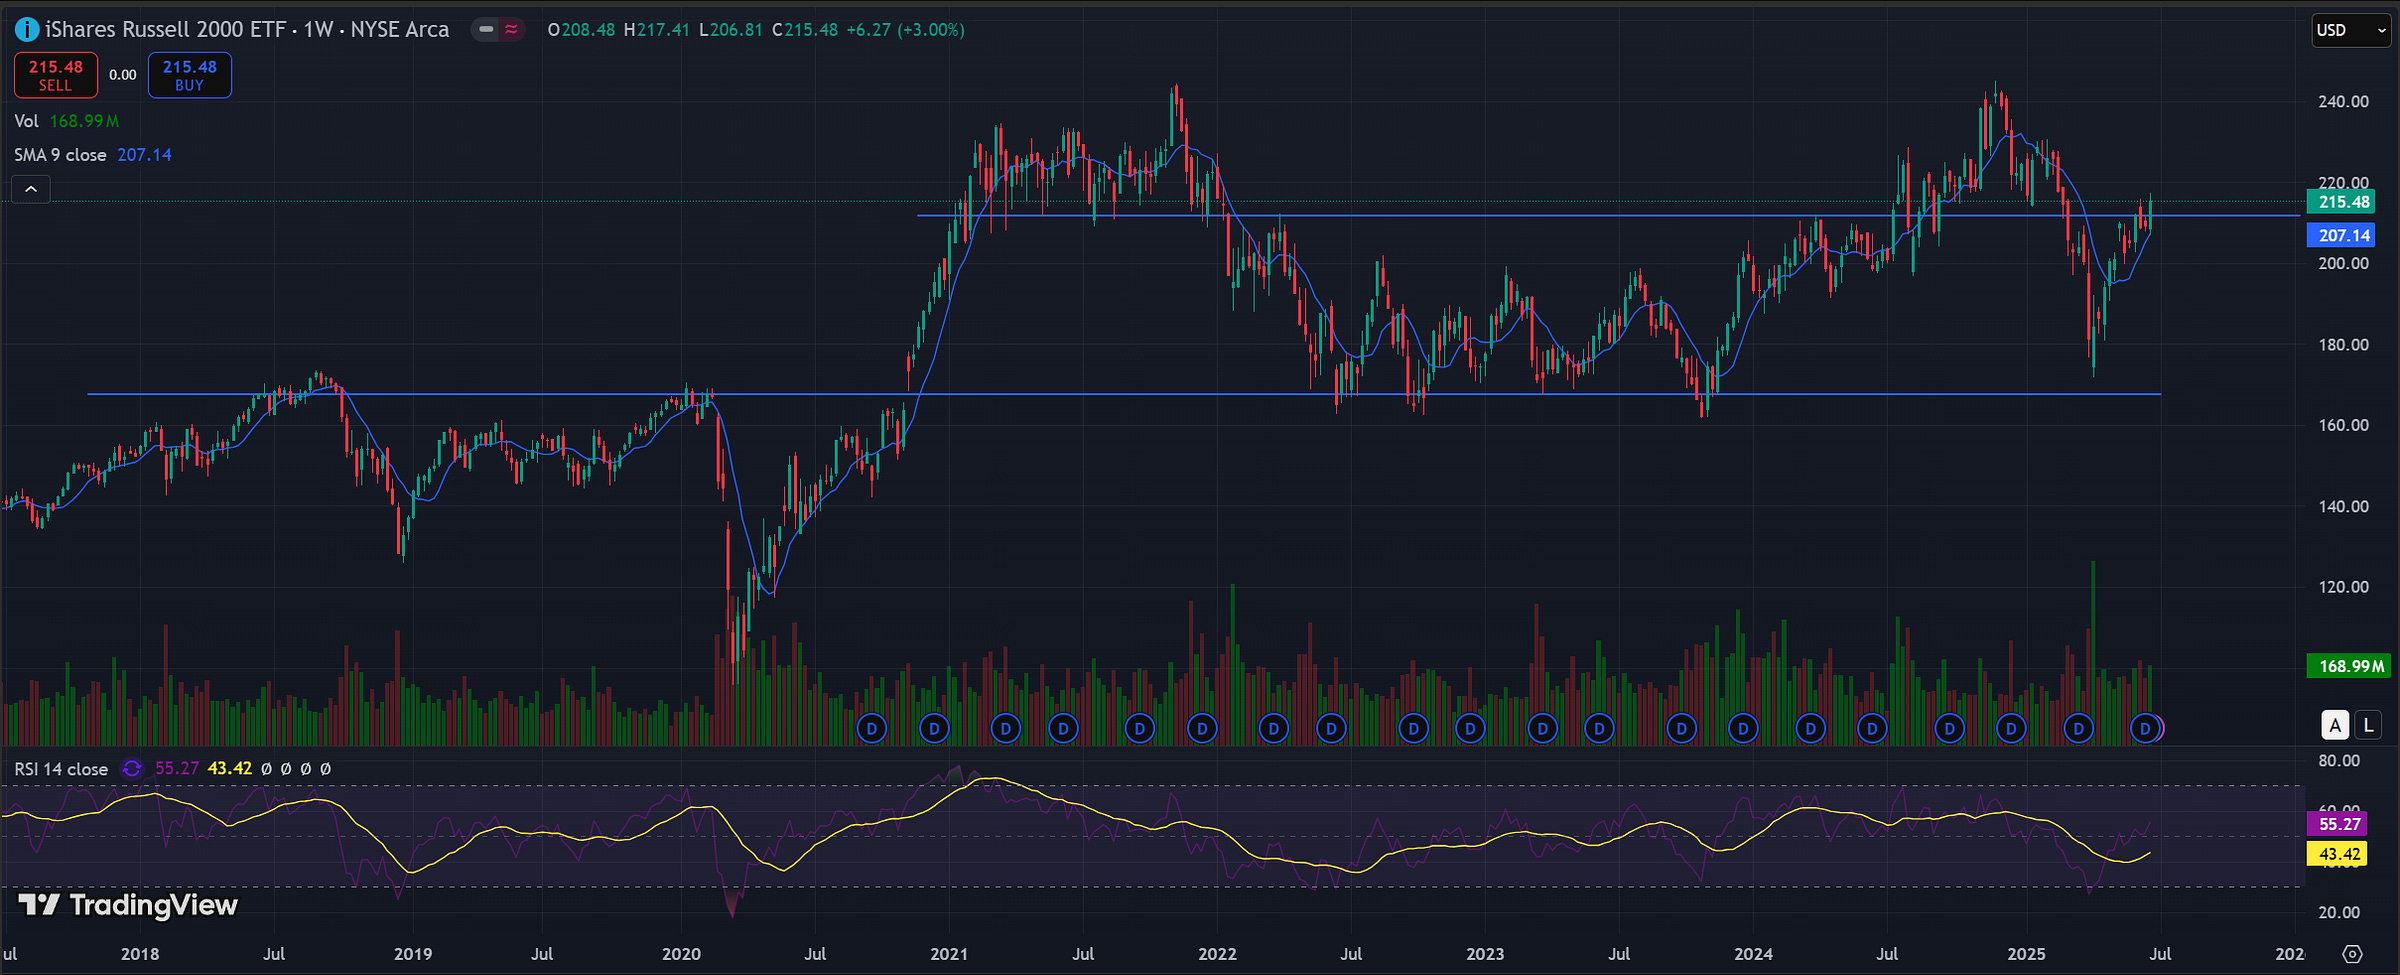Open chart settings hexagon gear icon

pos(2353,954)
